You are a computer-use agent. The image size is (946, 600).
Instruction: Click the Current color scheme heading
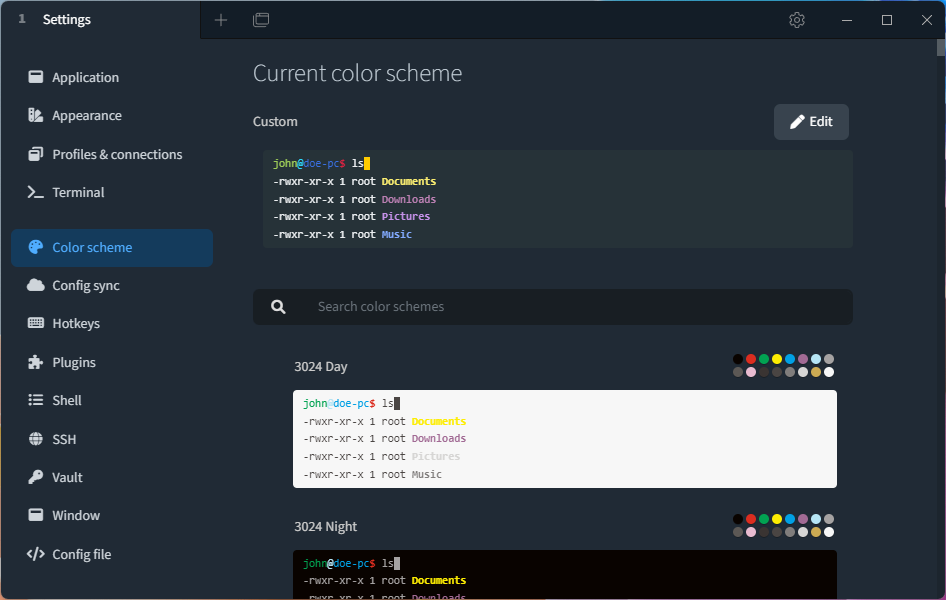tap(357, 73)
